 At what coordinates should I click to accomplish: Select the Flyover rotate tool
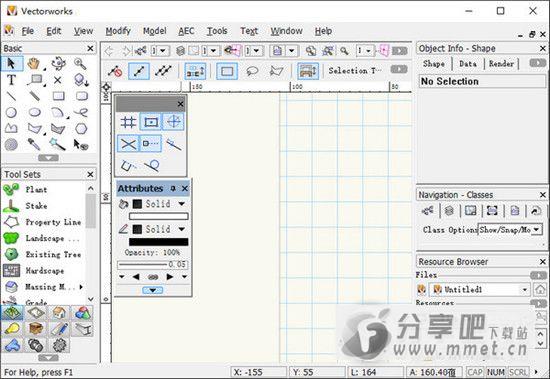[x=58, y=64]
